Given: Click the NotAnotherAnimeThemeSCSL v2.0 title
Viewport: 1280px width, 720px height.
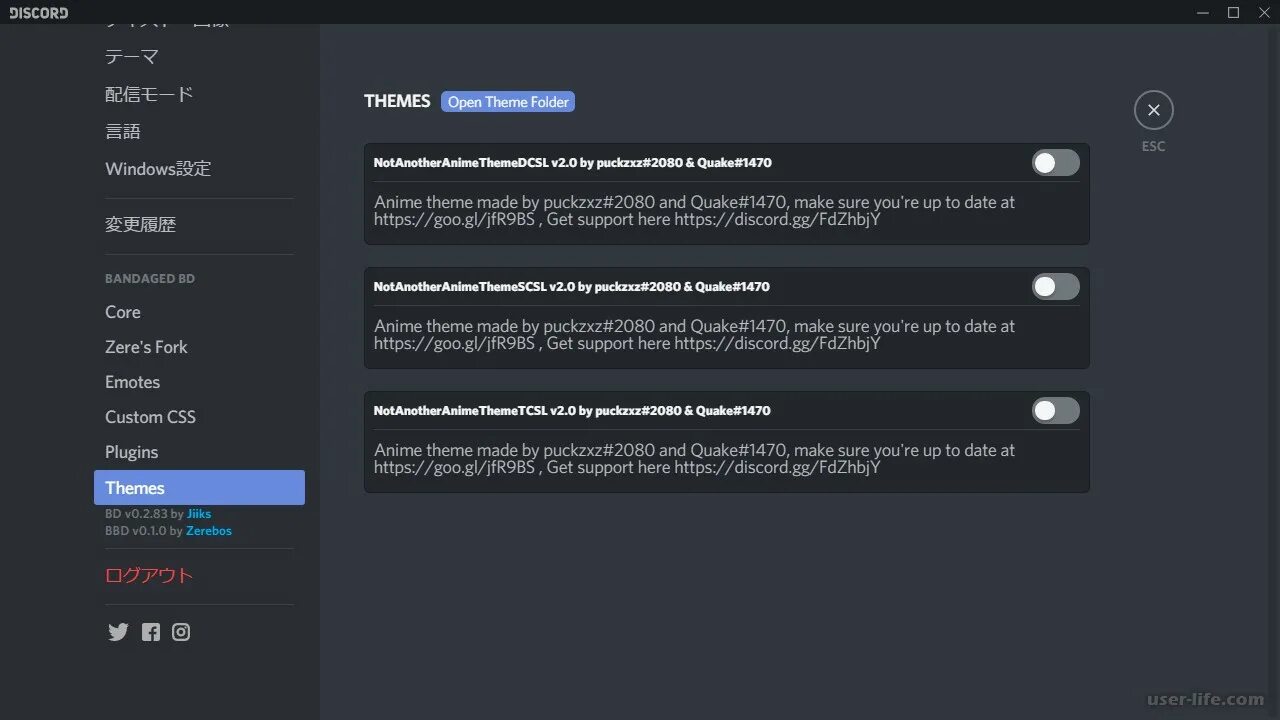Looking at the screenshot, I should pos(571,287).
